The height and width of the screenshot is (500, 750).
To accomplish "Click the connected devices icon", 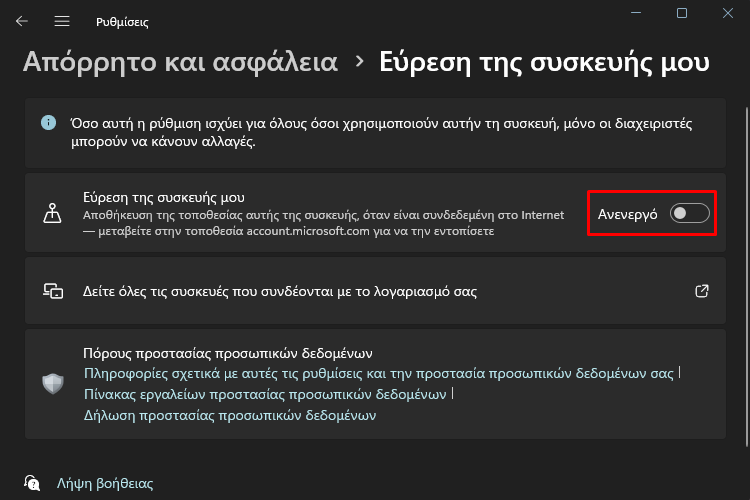I will (53, 291).
